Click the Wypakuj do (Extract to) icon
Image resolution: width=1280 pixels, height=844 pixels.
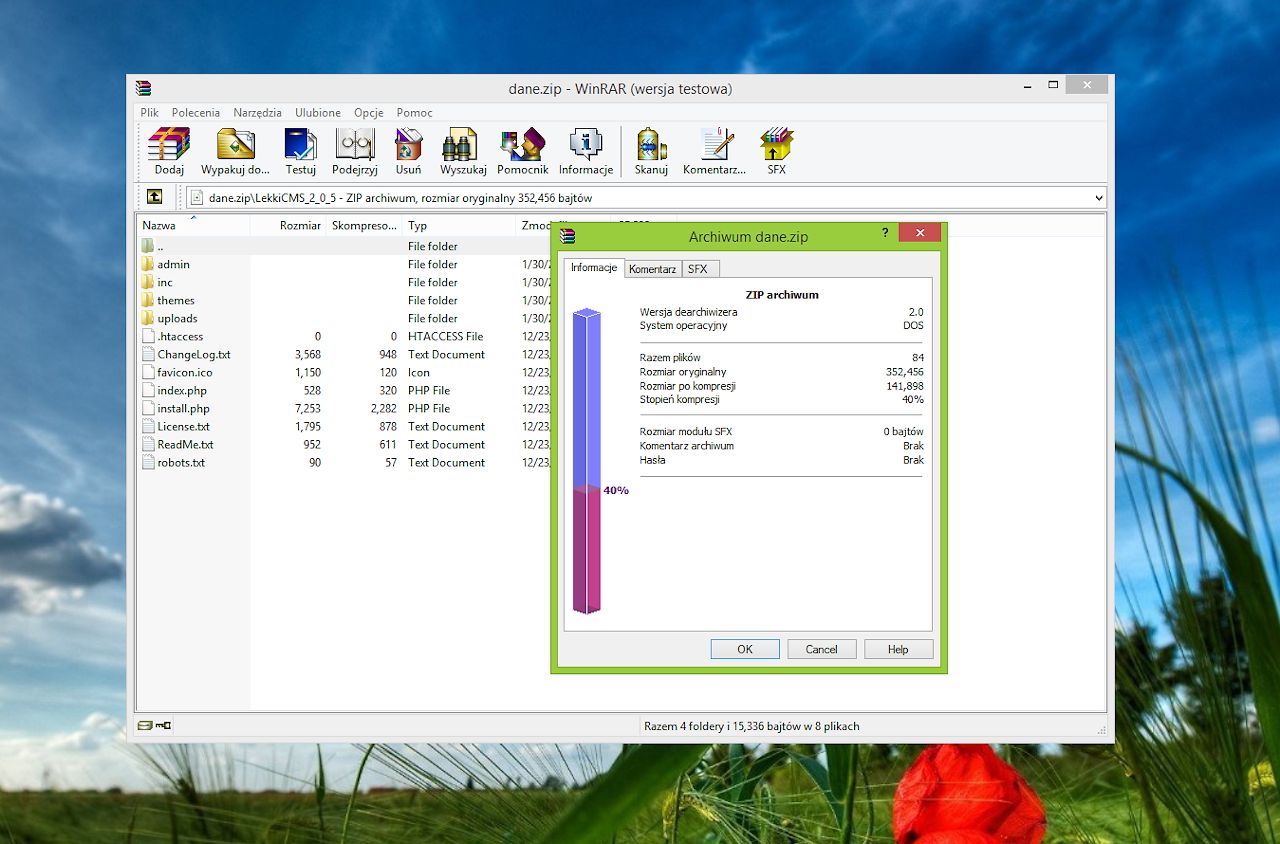(236, 145)
